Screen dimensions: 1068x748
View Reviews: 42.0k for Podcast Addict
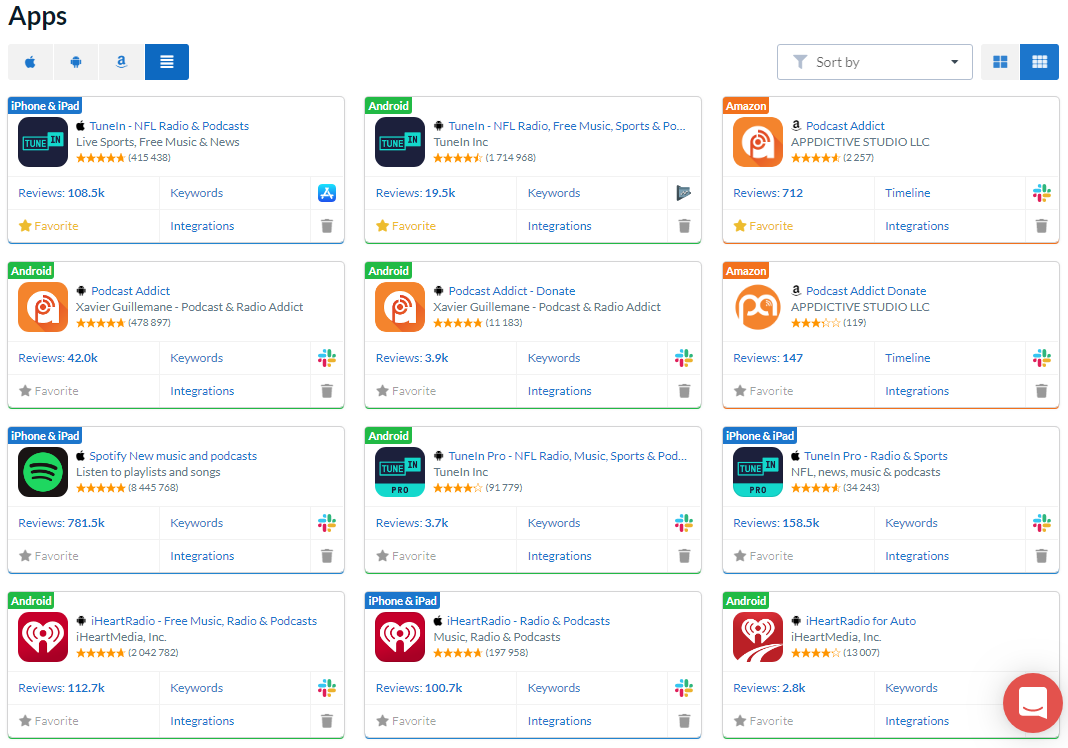coord(58,358)
